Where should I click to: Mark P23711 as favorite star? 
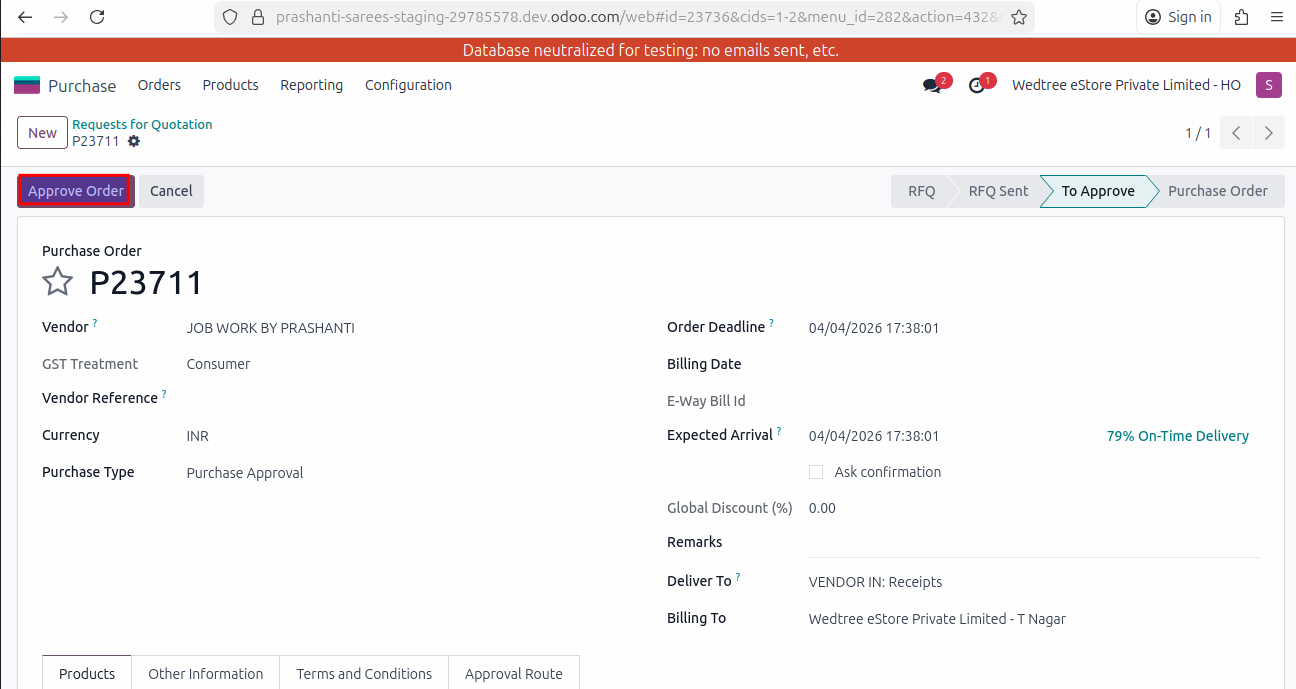(57, 282)
